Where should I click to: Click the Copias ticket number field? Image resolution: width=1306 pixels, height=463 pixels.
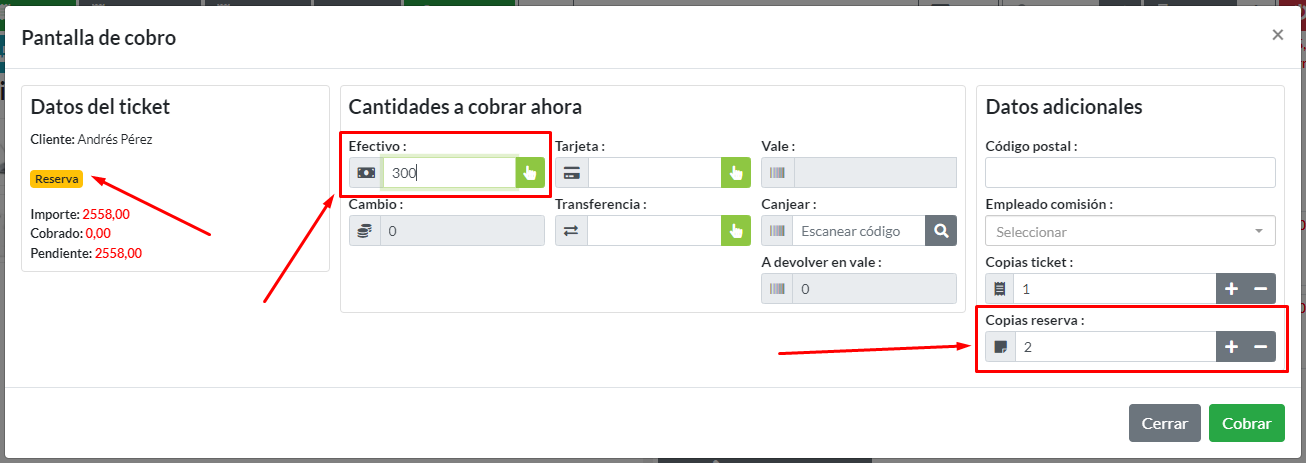(1114, 289)
